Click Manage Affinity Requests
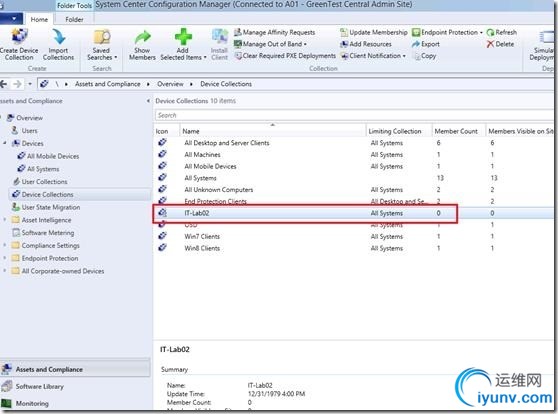This screenshot has width=558, height=414. click(274, 32)
